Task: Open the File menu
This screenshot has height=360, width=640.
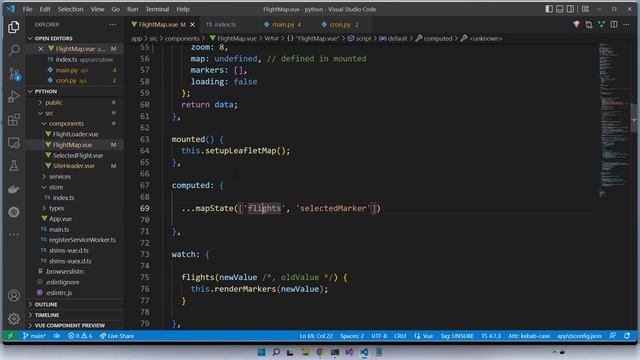Action: coord(27,9)
